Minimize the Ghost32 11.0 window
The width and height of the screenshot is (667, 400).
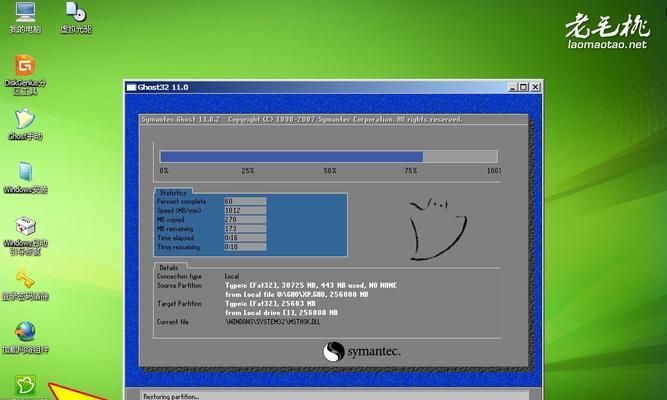[513, 87]
